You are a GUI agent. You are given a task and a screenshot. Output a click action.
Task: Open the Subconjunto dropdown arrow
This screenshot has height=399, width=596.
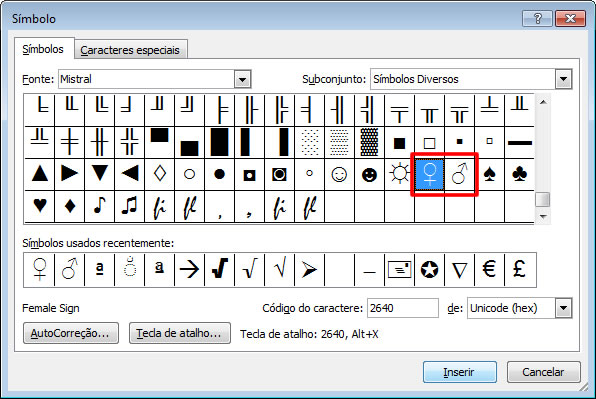tap(563, 79)
